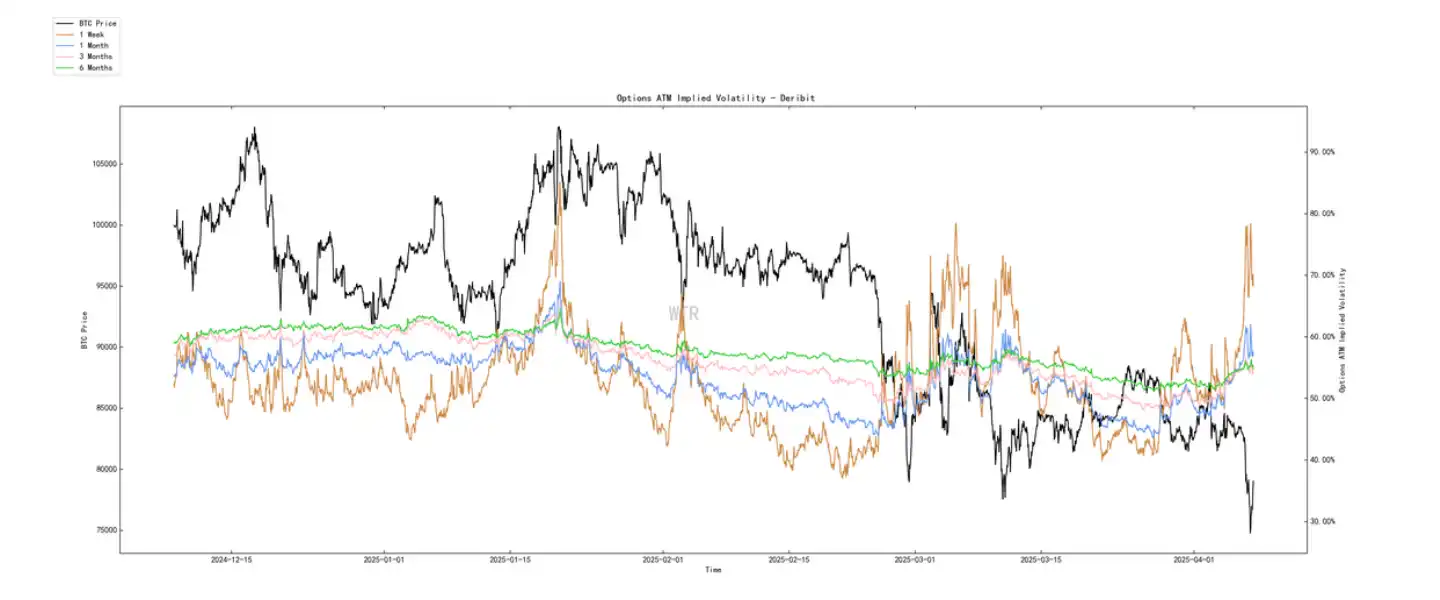Select the 2025-03-01 date tick
The width and height of the screenshot is (1440, 600).
click(x=914, y=561)
